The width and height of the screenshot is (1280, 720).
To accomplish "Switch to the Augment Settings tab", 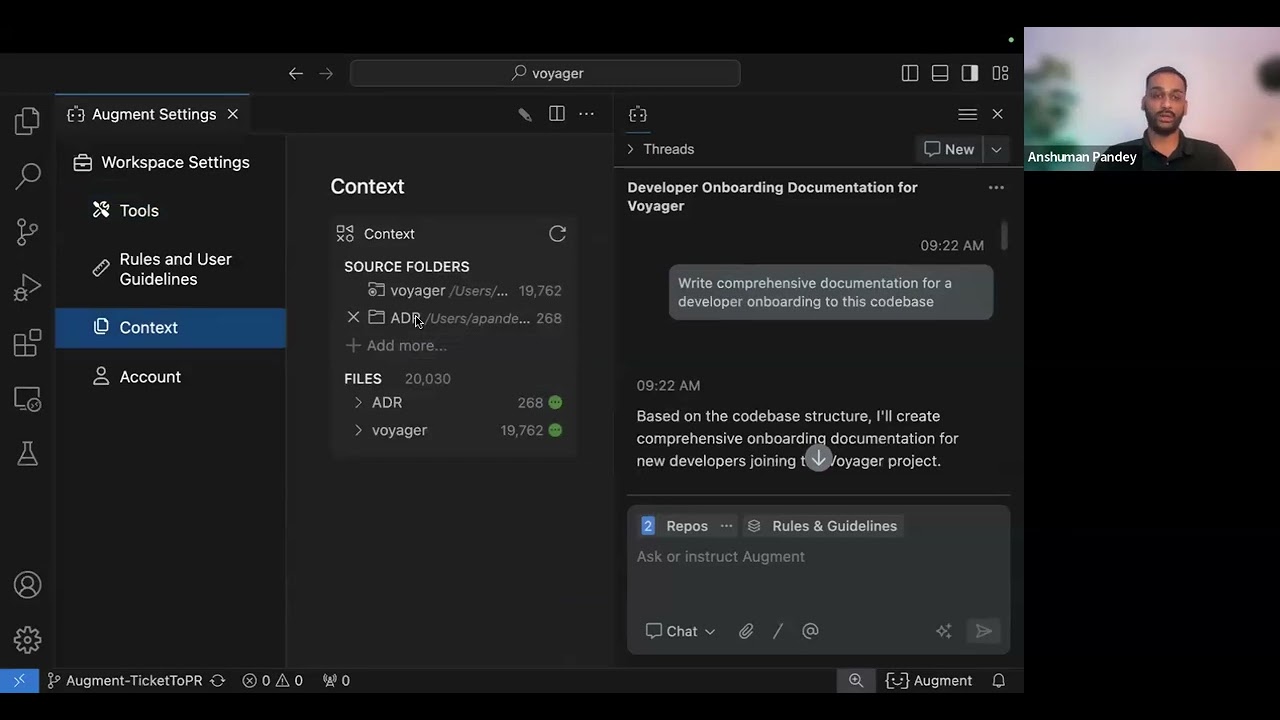I will (x=152, y=114).
